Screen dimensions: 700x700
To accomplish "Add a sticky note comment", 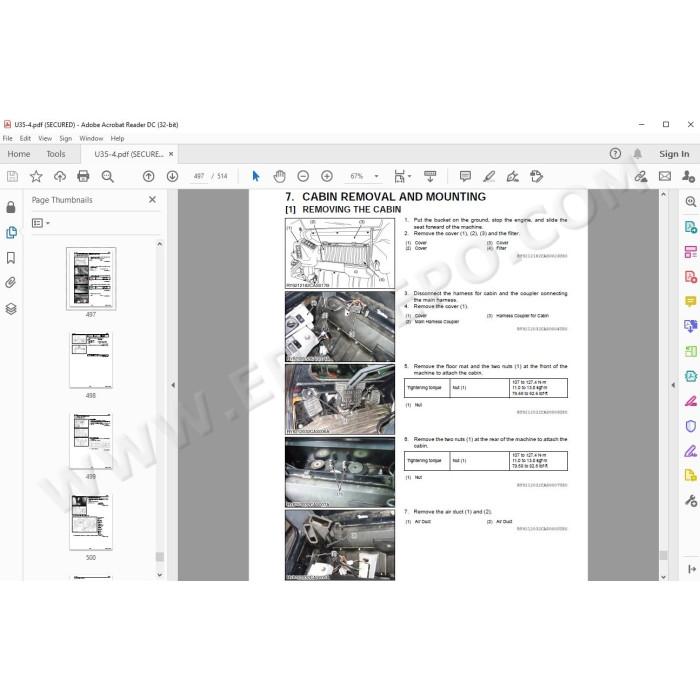I will (x=465, y=176).
